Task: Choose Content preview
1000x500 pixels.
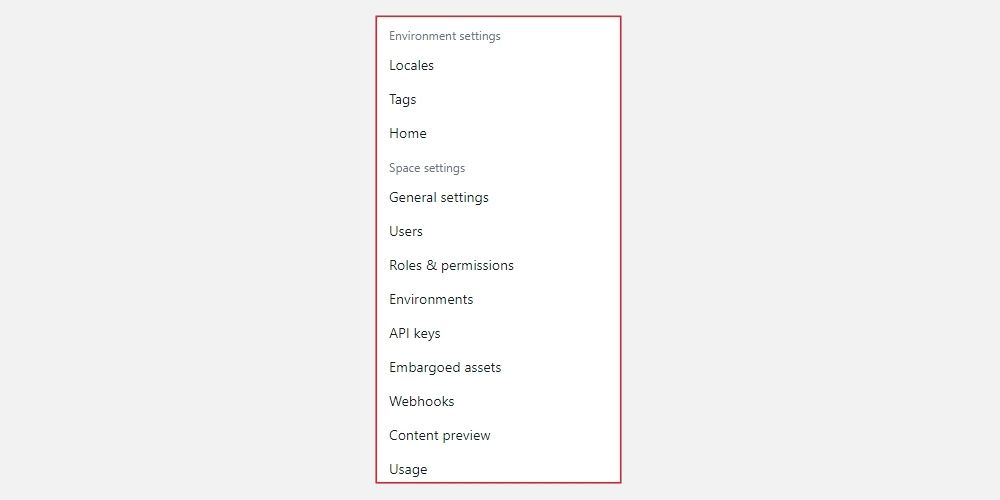Action: 440,436
